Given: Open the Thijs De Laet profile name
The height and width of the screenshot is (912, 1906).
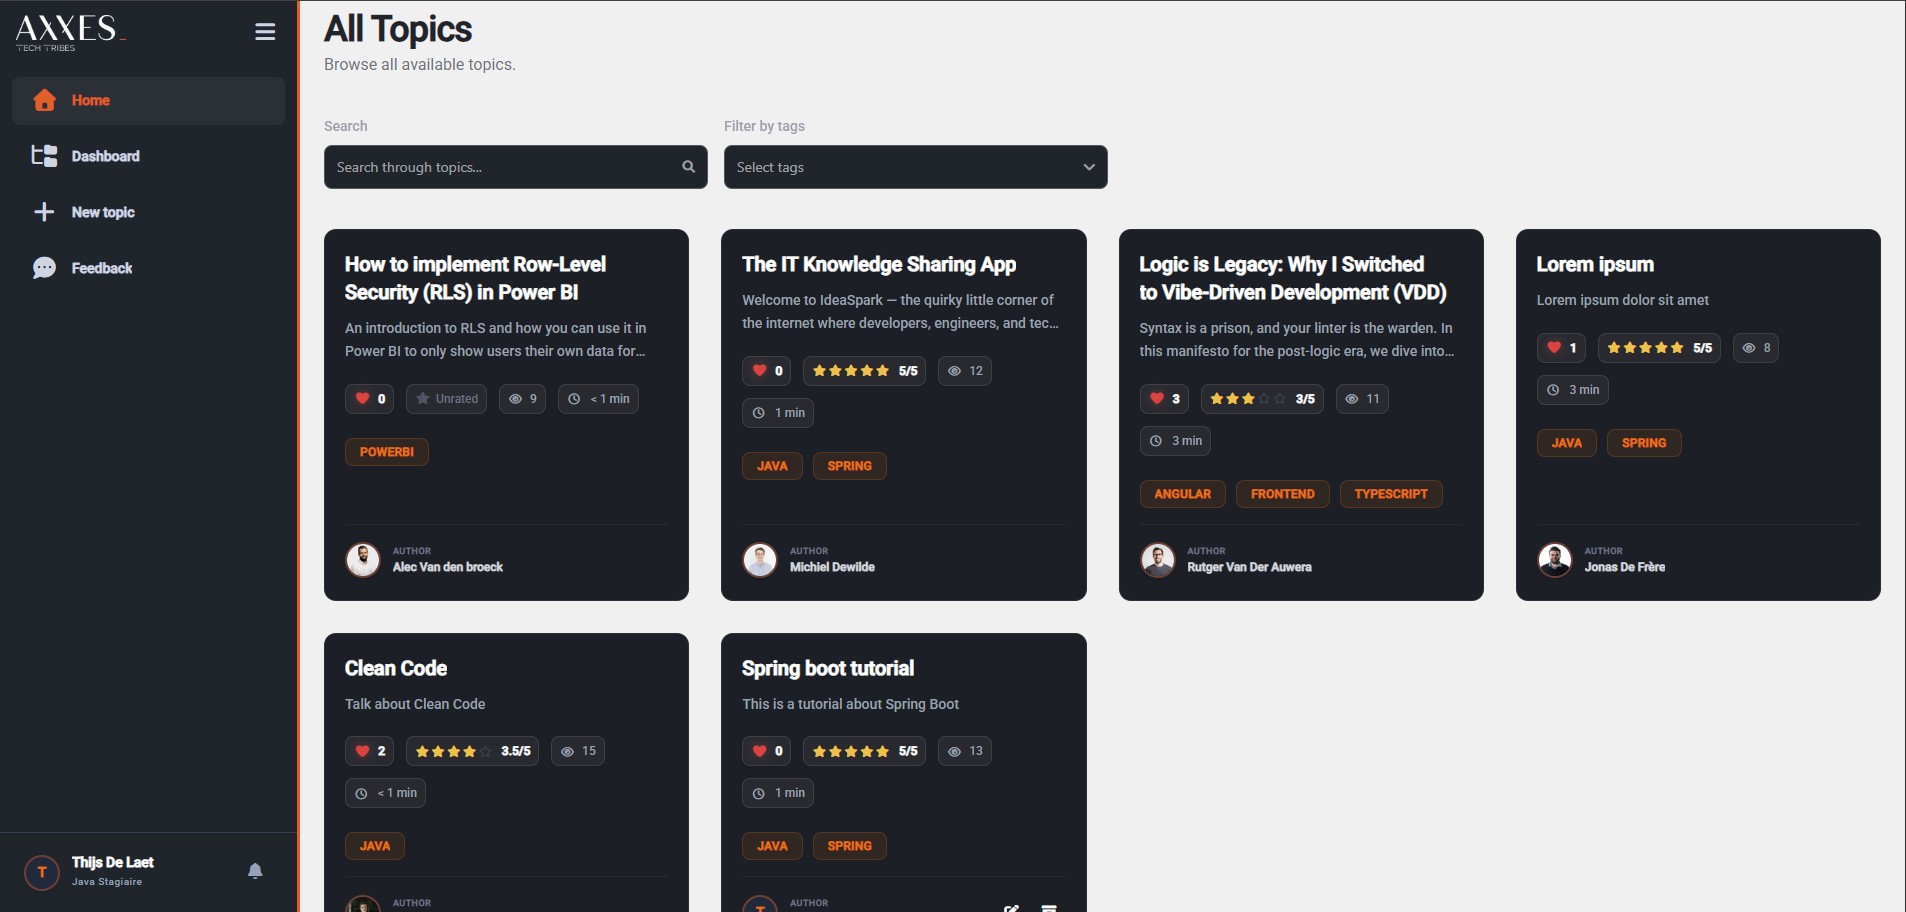Looking at the screenshot, I should click(x=113, y=862).
